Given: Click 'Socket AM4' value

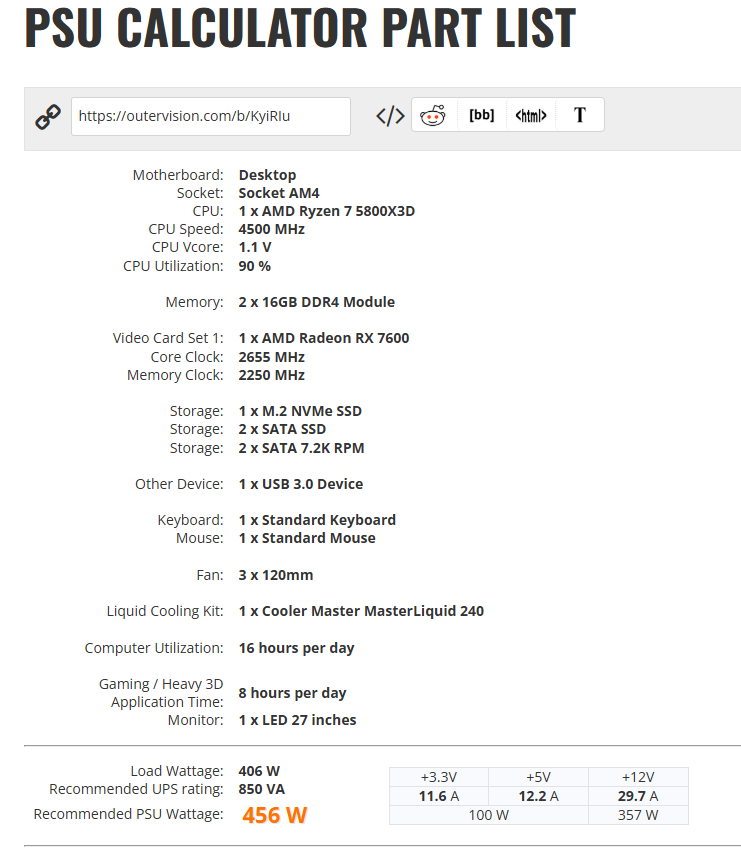Looking at the screenshot, I should 279,193.
